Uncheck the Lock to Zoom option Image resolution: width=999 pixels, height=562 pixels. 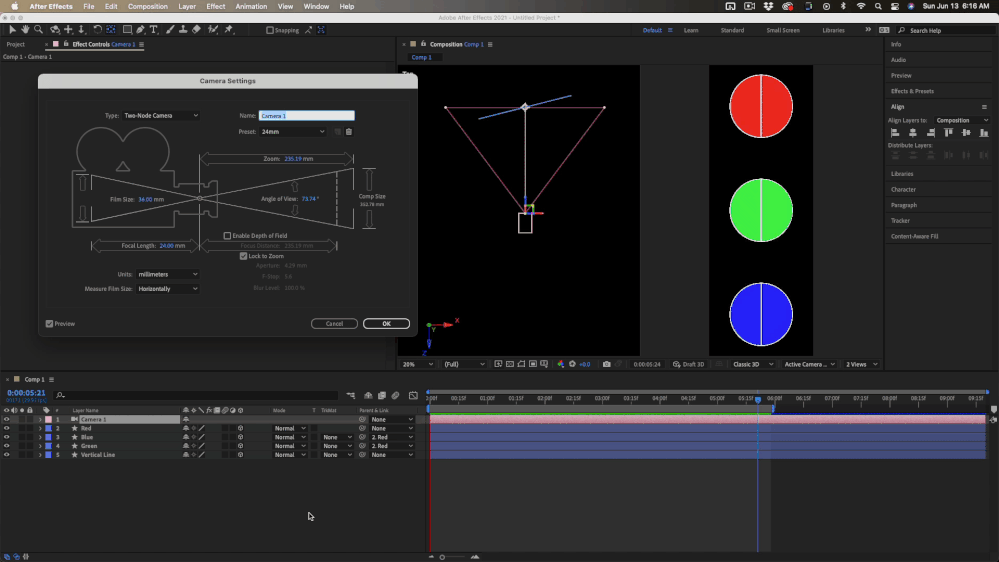[x=243, y=256]
